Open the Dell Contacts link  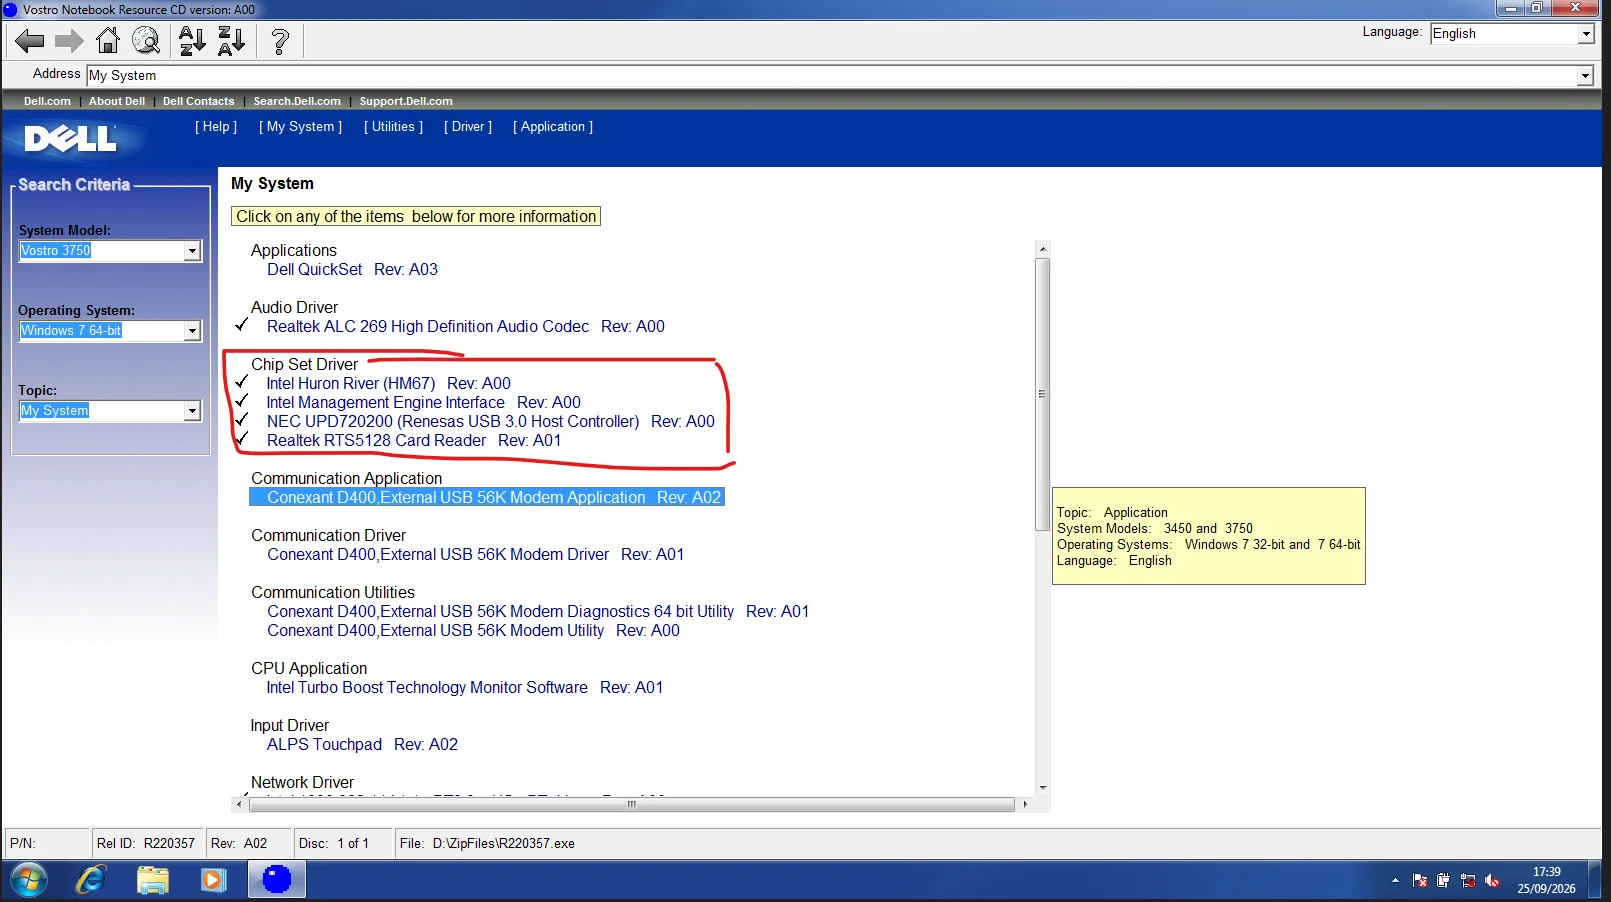click(x=198, y=102)
